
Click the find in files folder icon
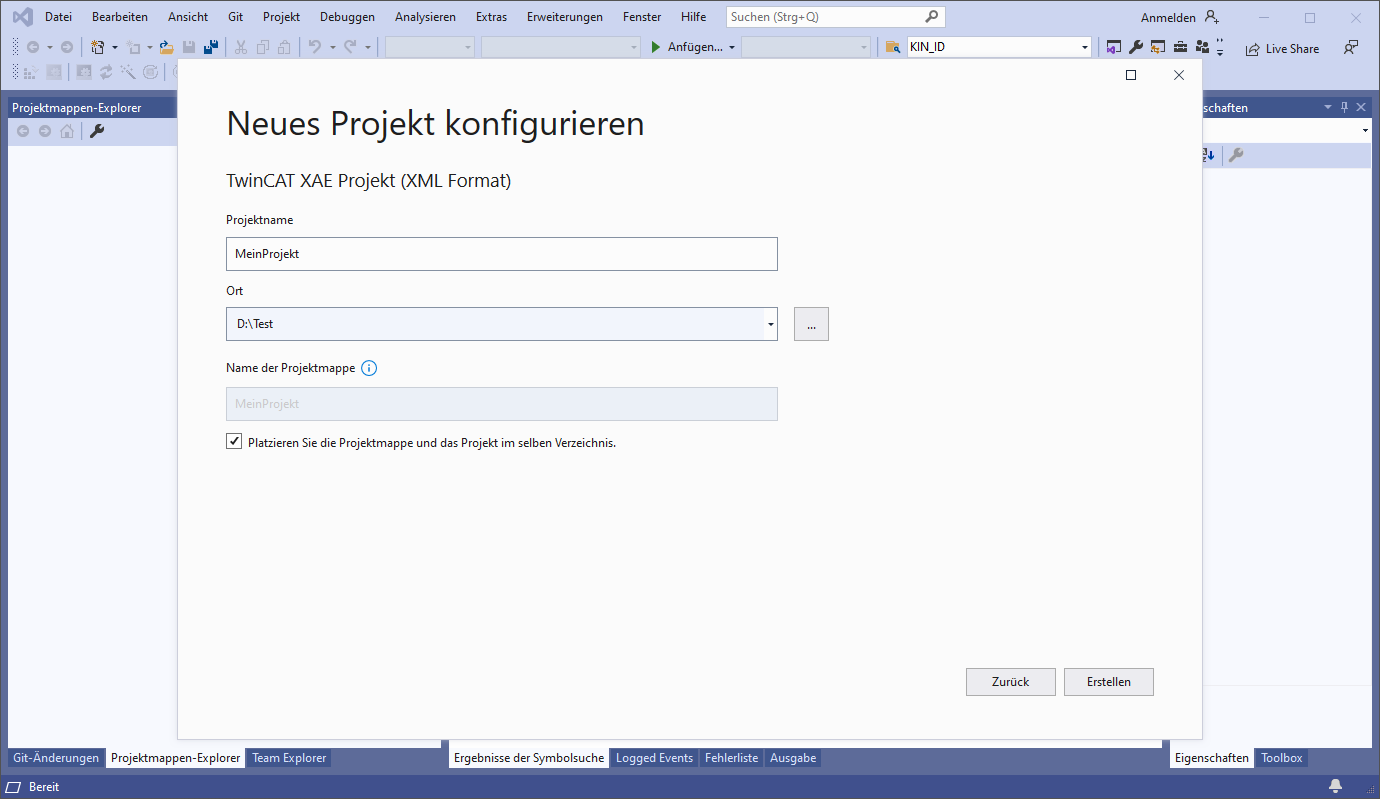pos(893,47)
